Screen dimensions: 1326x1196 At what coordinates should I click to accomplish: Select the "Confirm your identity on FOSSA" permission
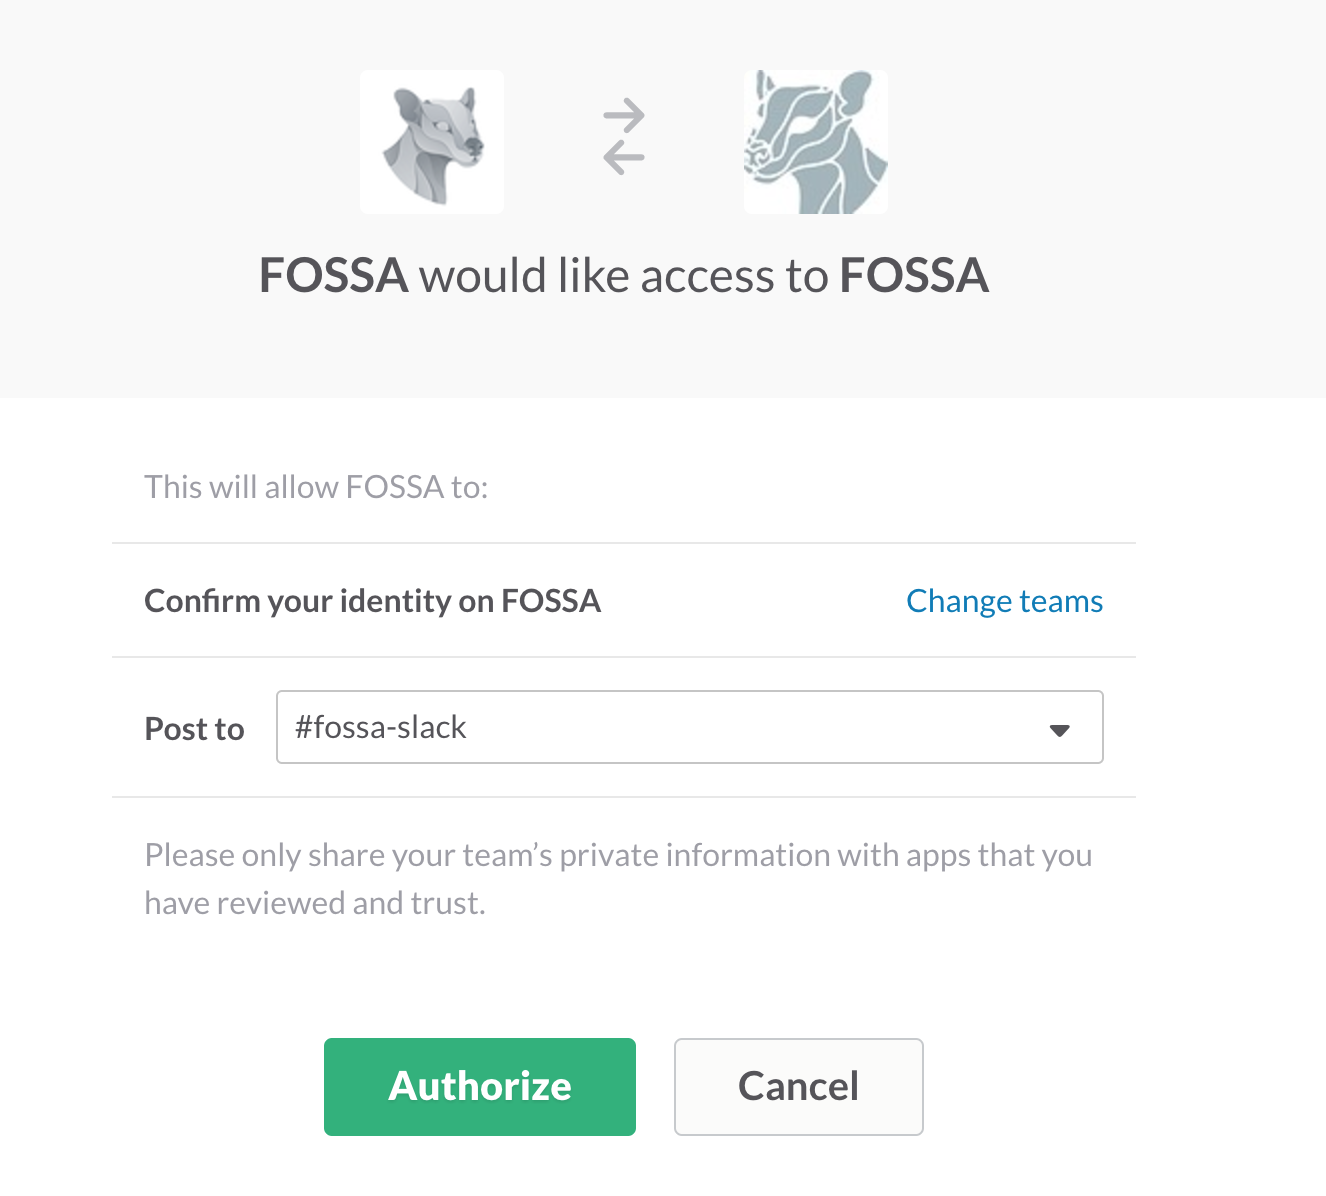point(372,601)
